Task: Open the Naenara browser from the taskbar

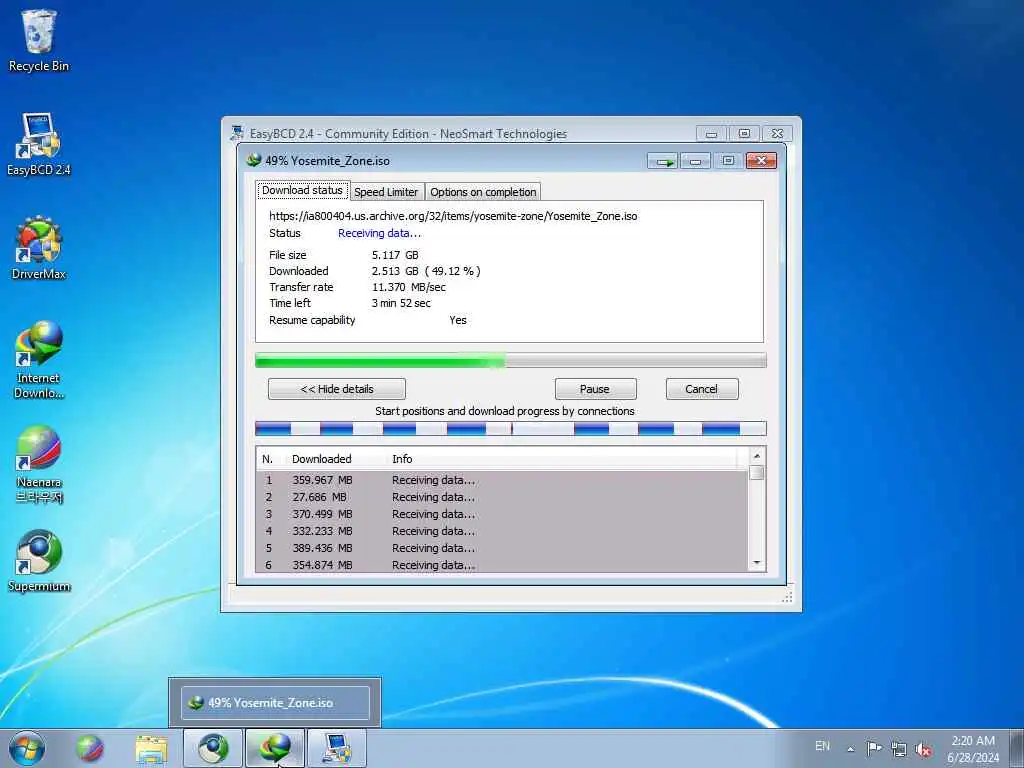Action: click(90, 748)
